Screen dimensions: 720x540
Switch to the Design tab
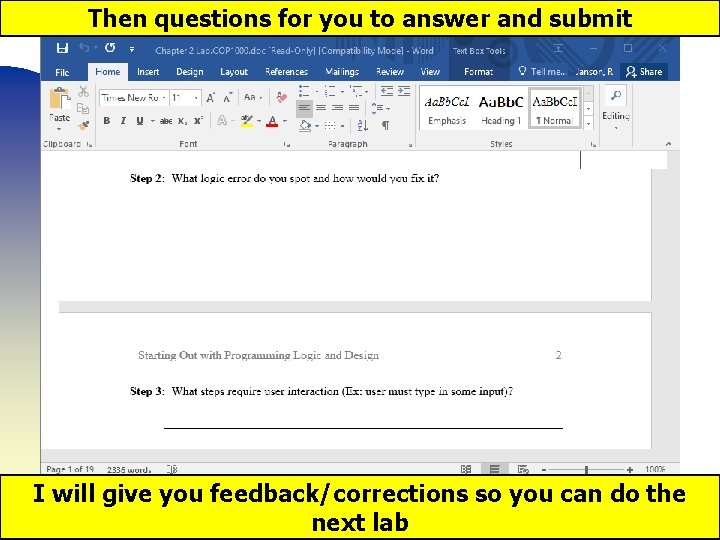(x=190, y=72)
